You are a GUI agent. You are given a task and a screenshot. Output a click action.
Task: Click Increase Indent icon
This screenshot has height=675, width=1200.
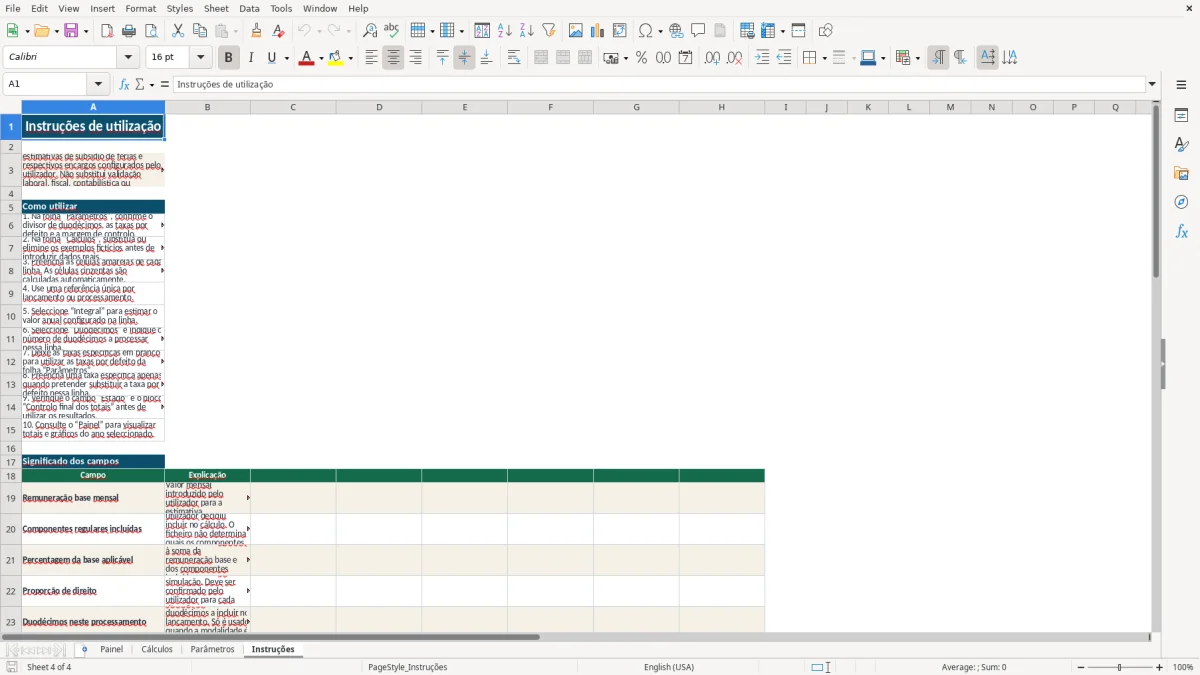tap(762, 58)
